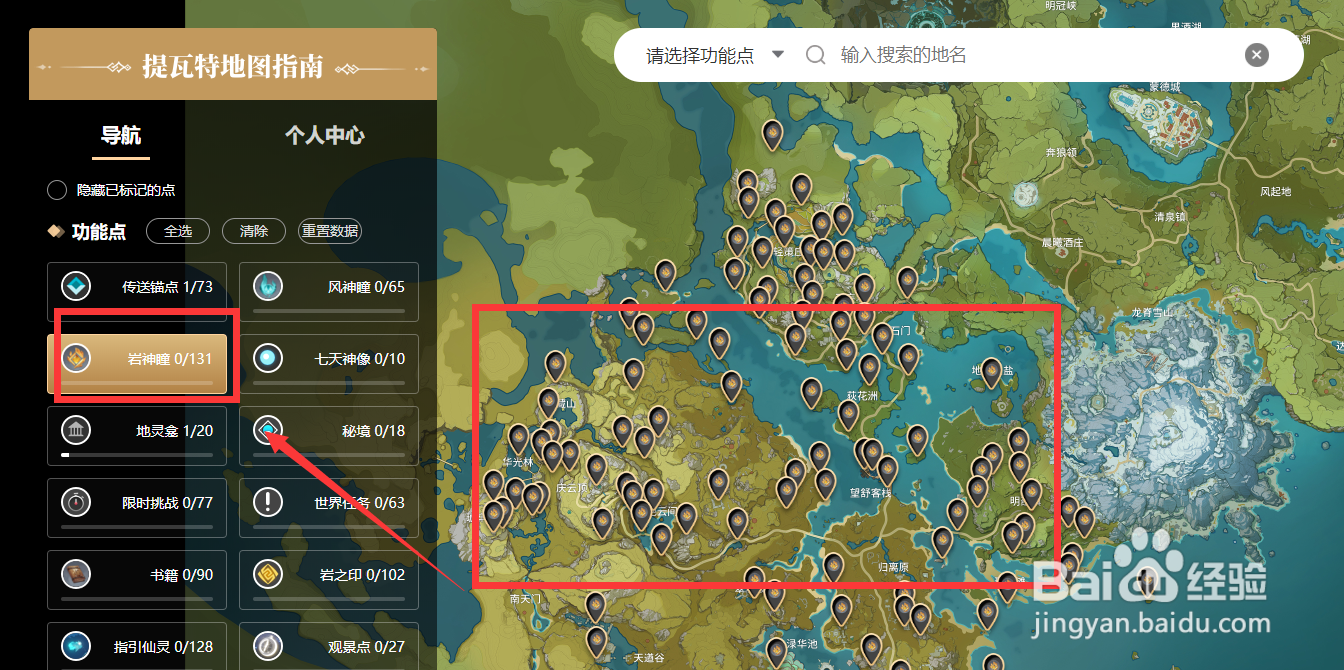Screen dimensions: 1344x670
Task: Click the 望舒客栈 map label
Action: point(870,493)
